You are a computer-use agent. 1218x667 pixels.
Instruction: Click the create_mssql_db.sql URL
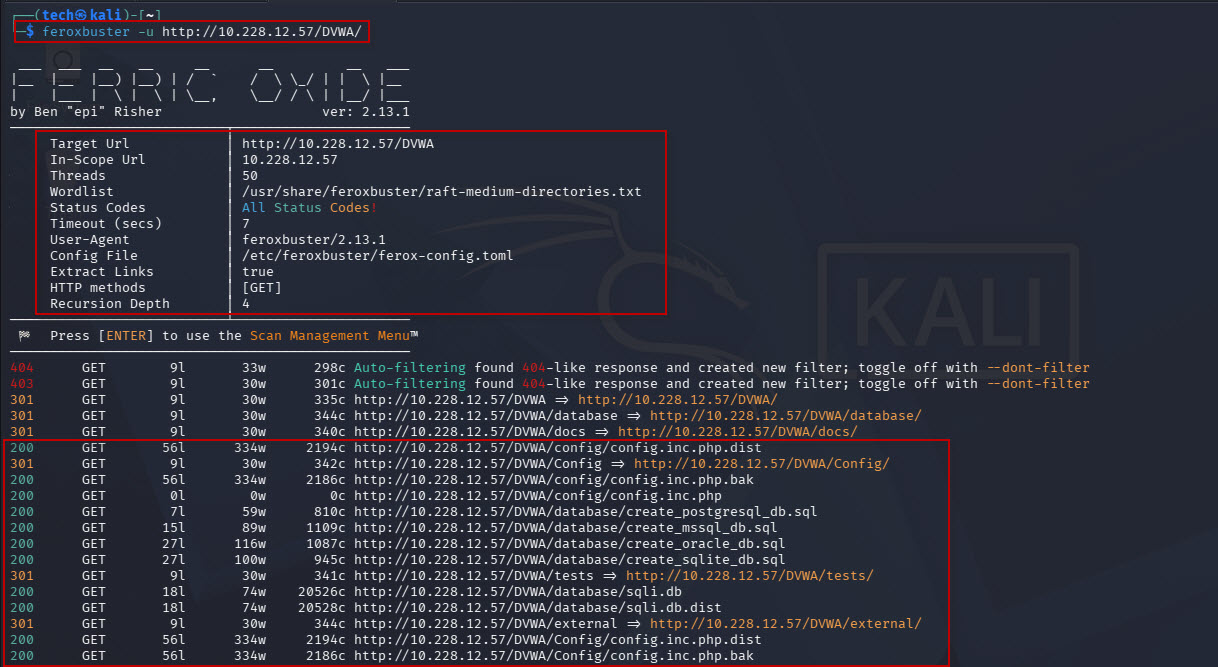[566, 528]
